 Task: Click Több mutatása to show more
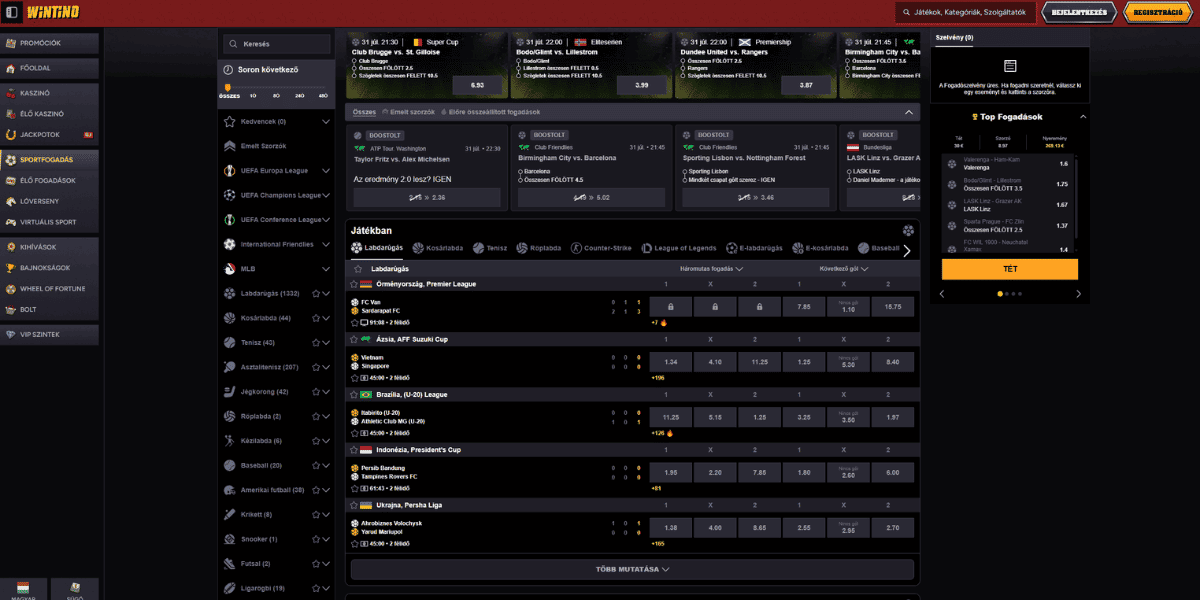pyautogui.click(x=631, y=569)
